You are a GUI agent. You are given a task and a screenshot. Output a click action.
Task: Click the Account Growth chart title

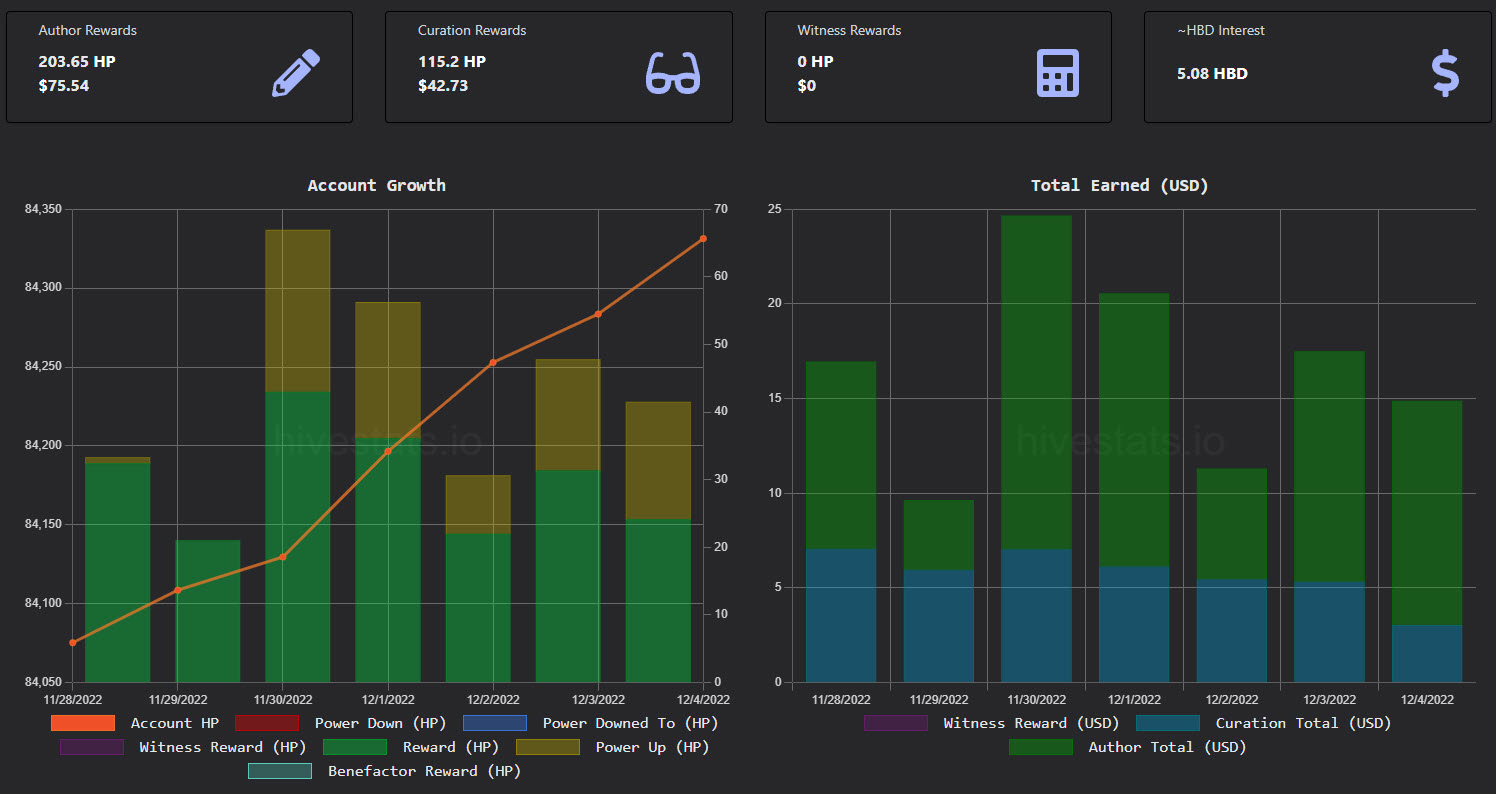(377, 185)
